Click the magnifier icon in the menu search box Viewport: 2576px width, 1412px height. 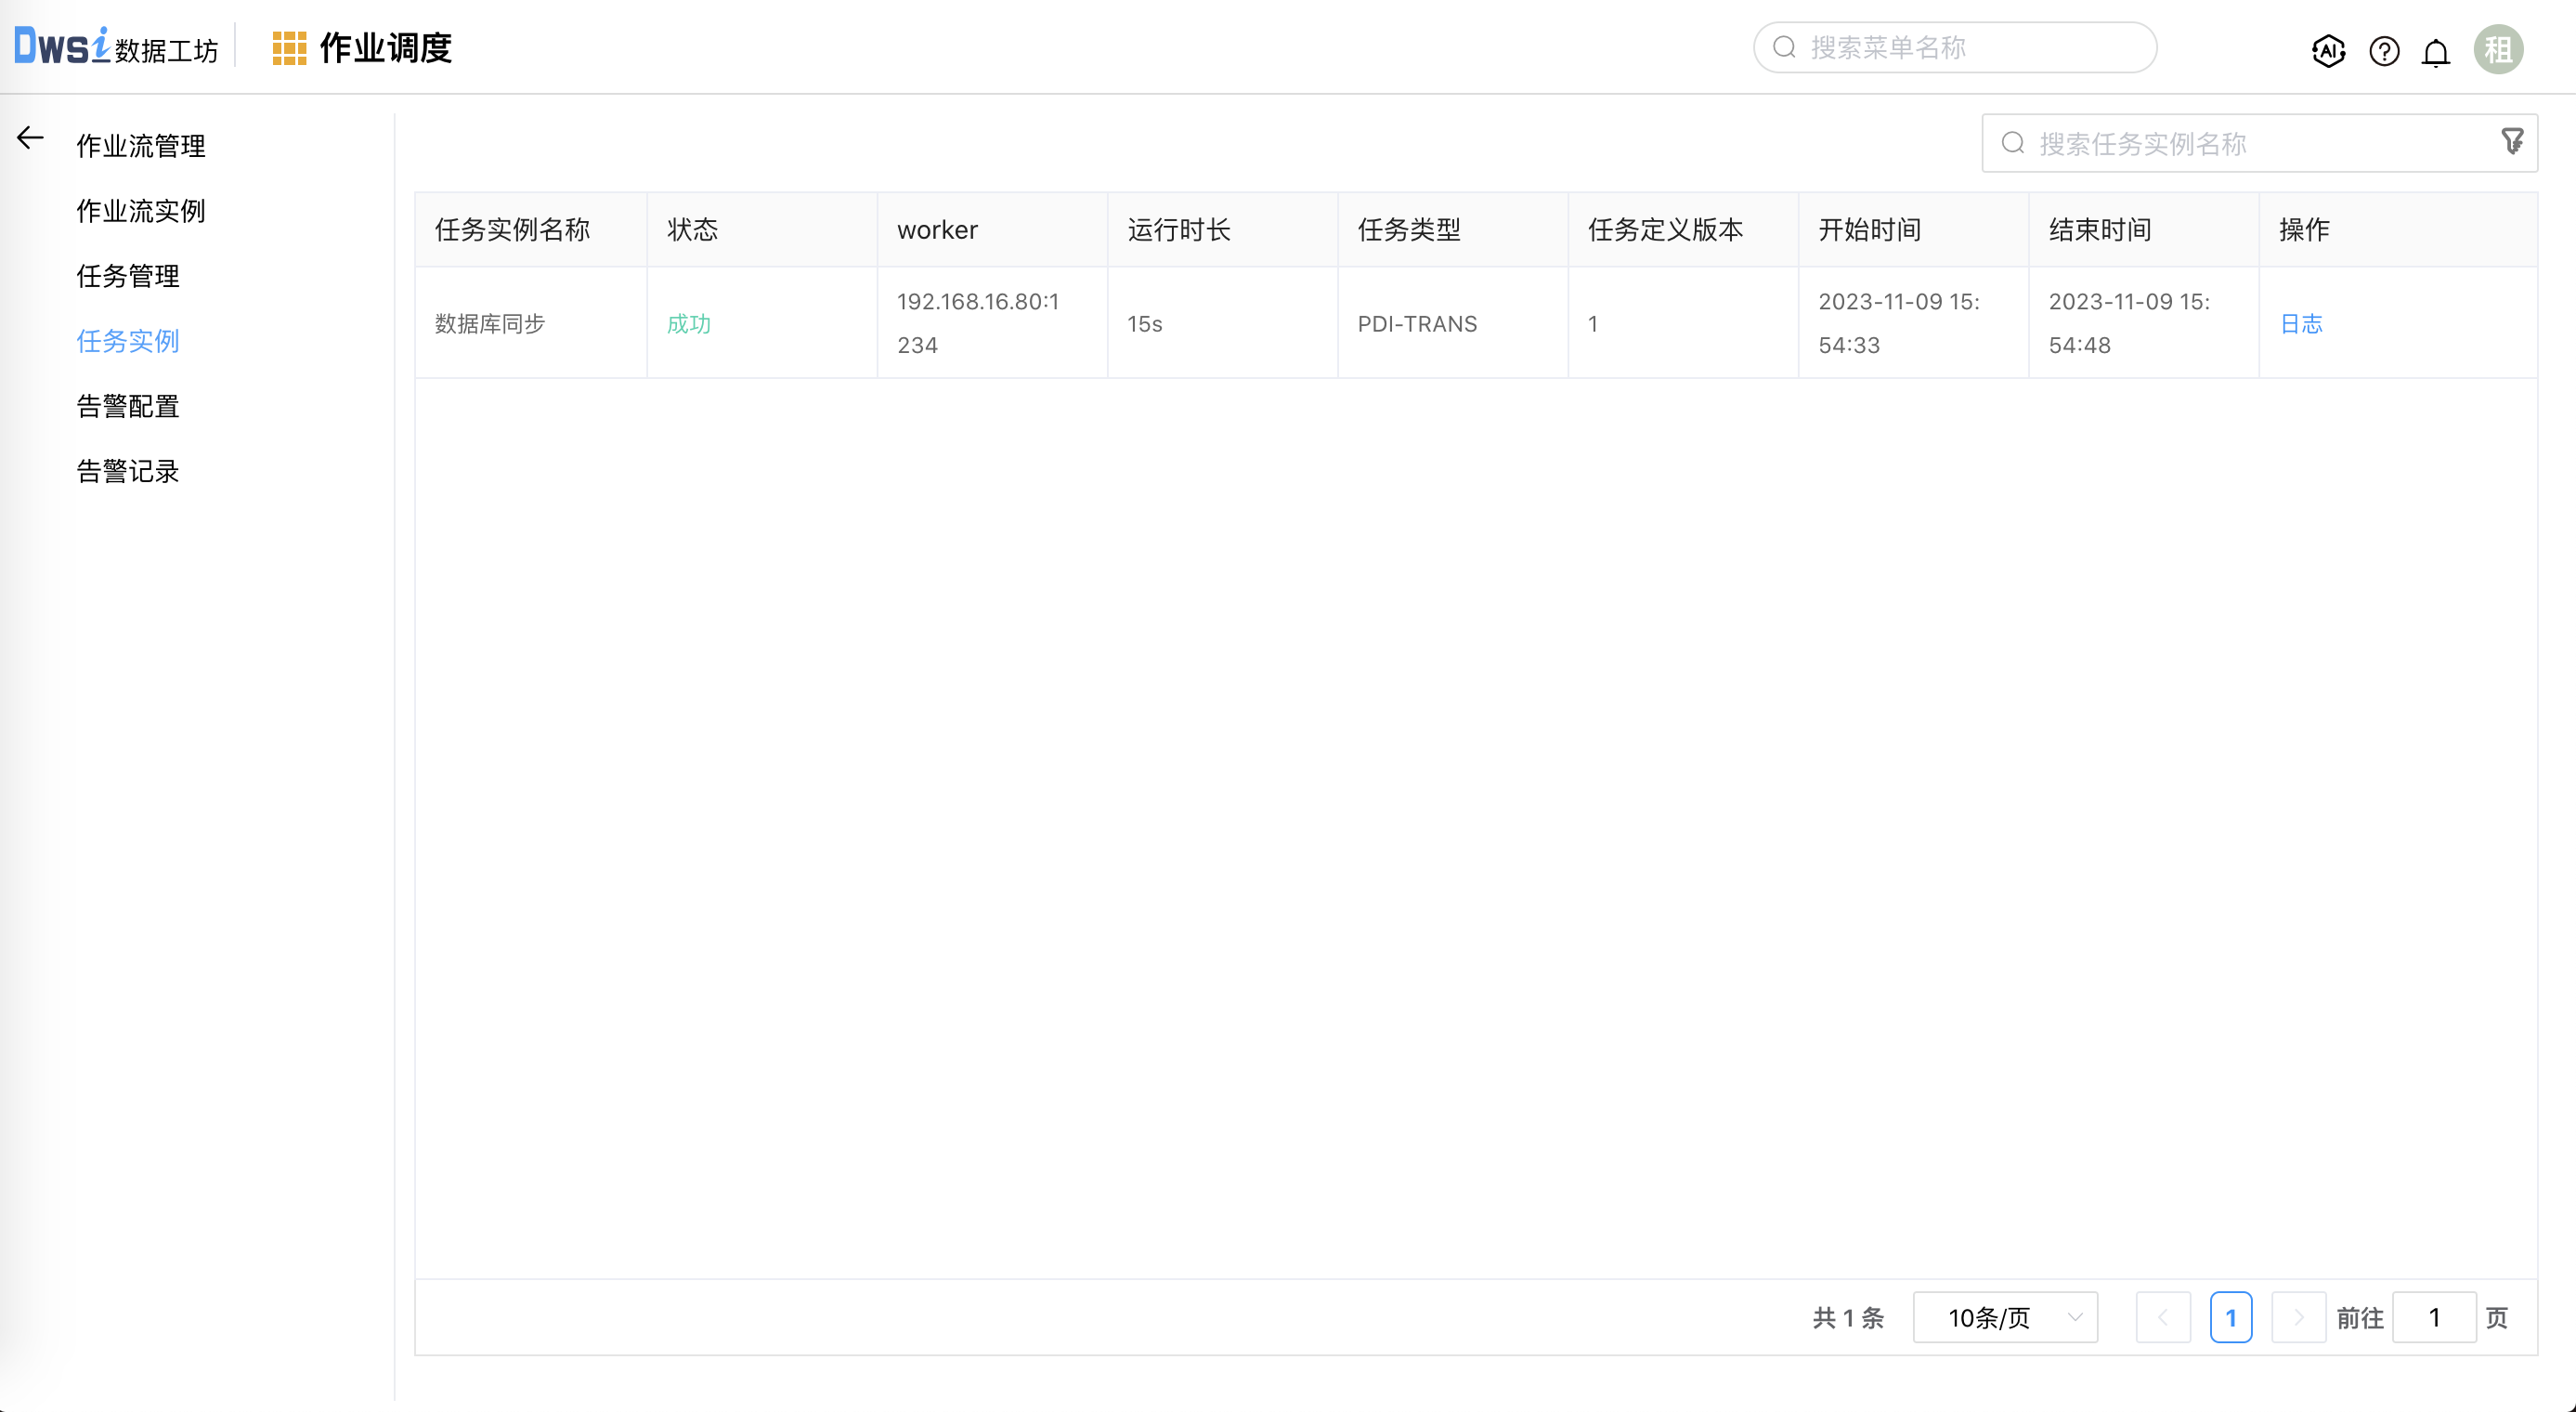point(1785,46)
